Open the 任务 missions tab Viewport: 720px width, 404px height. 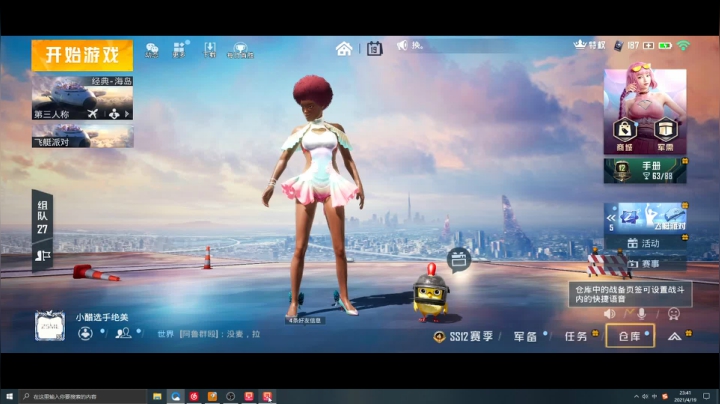(576, 337)
